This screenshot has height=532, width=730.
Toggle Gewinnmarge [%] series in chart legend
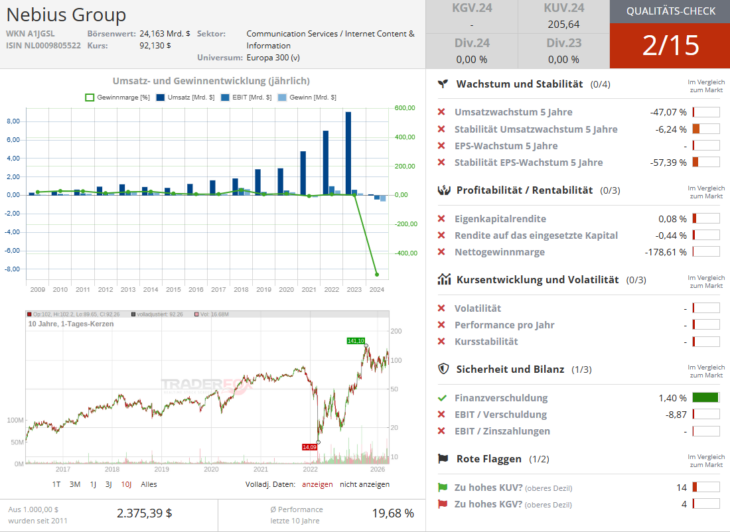pos(118,97)
